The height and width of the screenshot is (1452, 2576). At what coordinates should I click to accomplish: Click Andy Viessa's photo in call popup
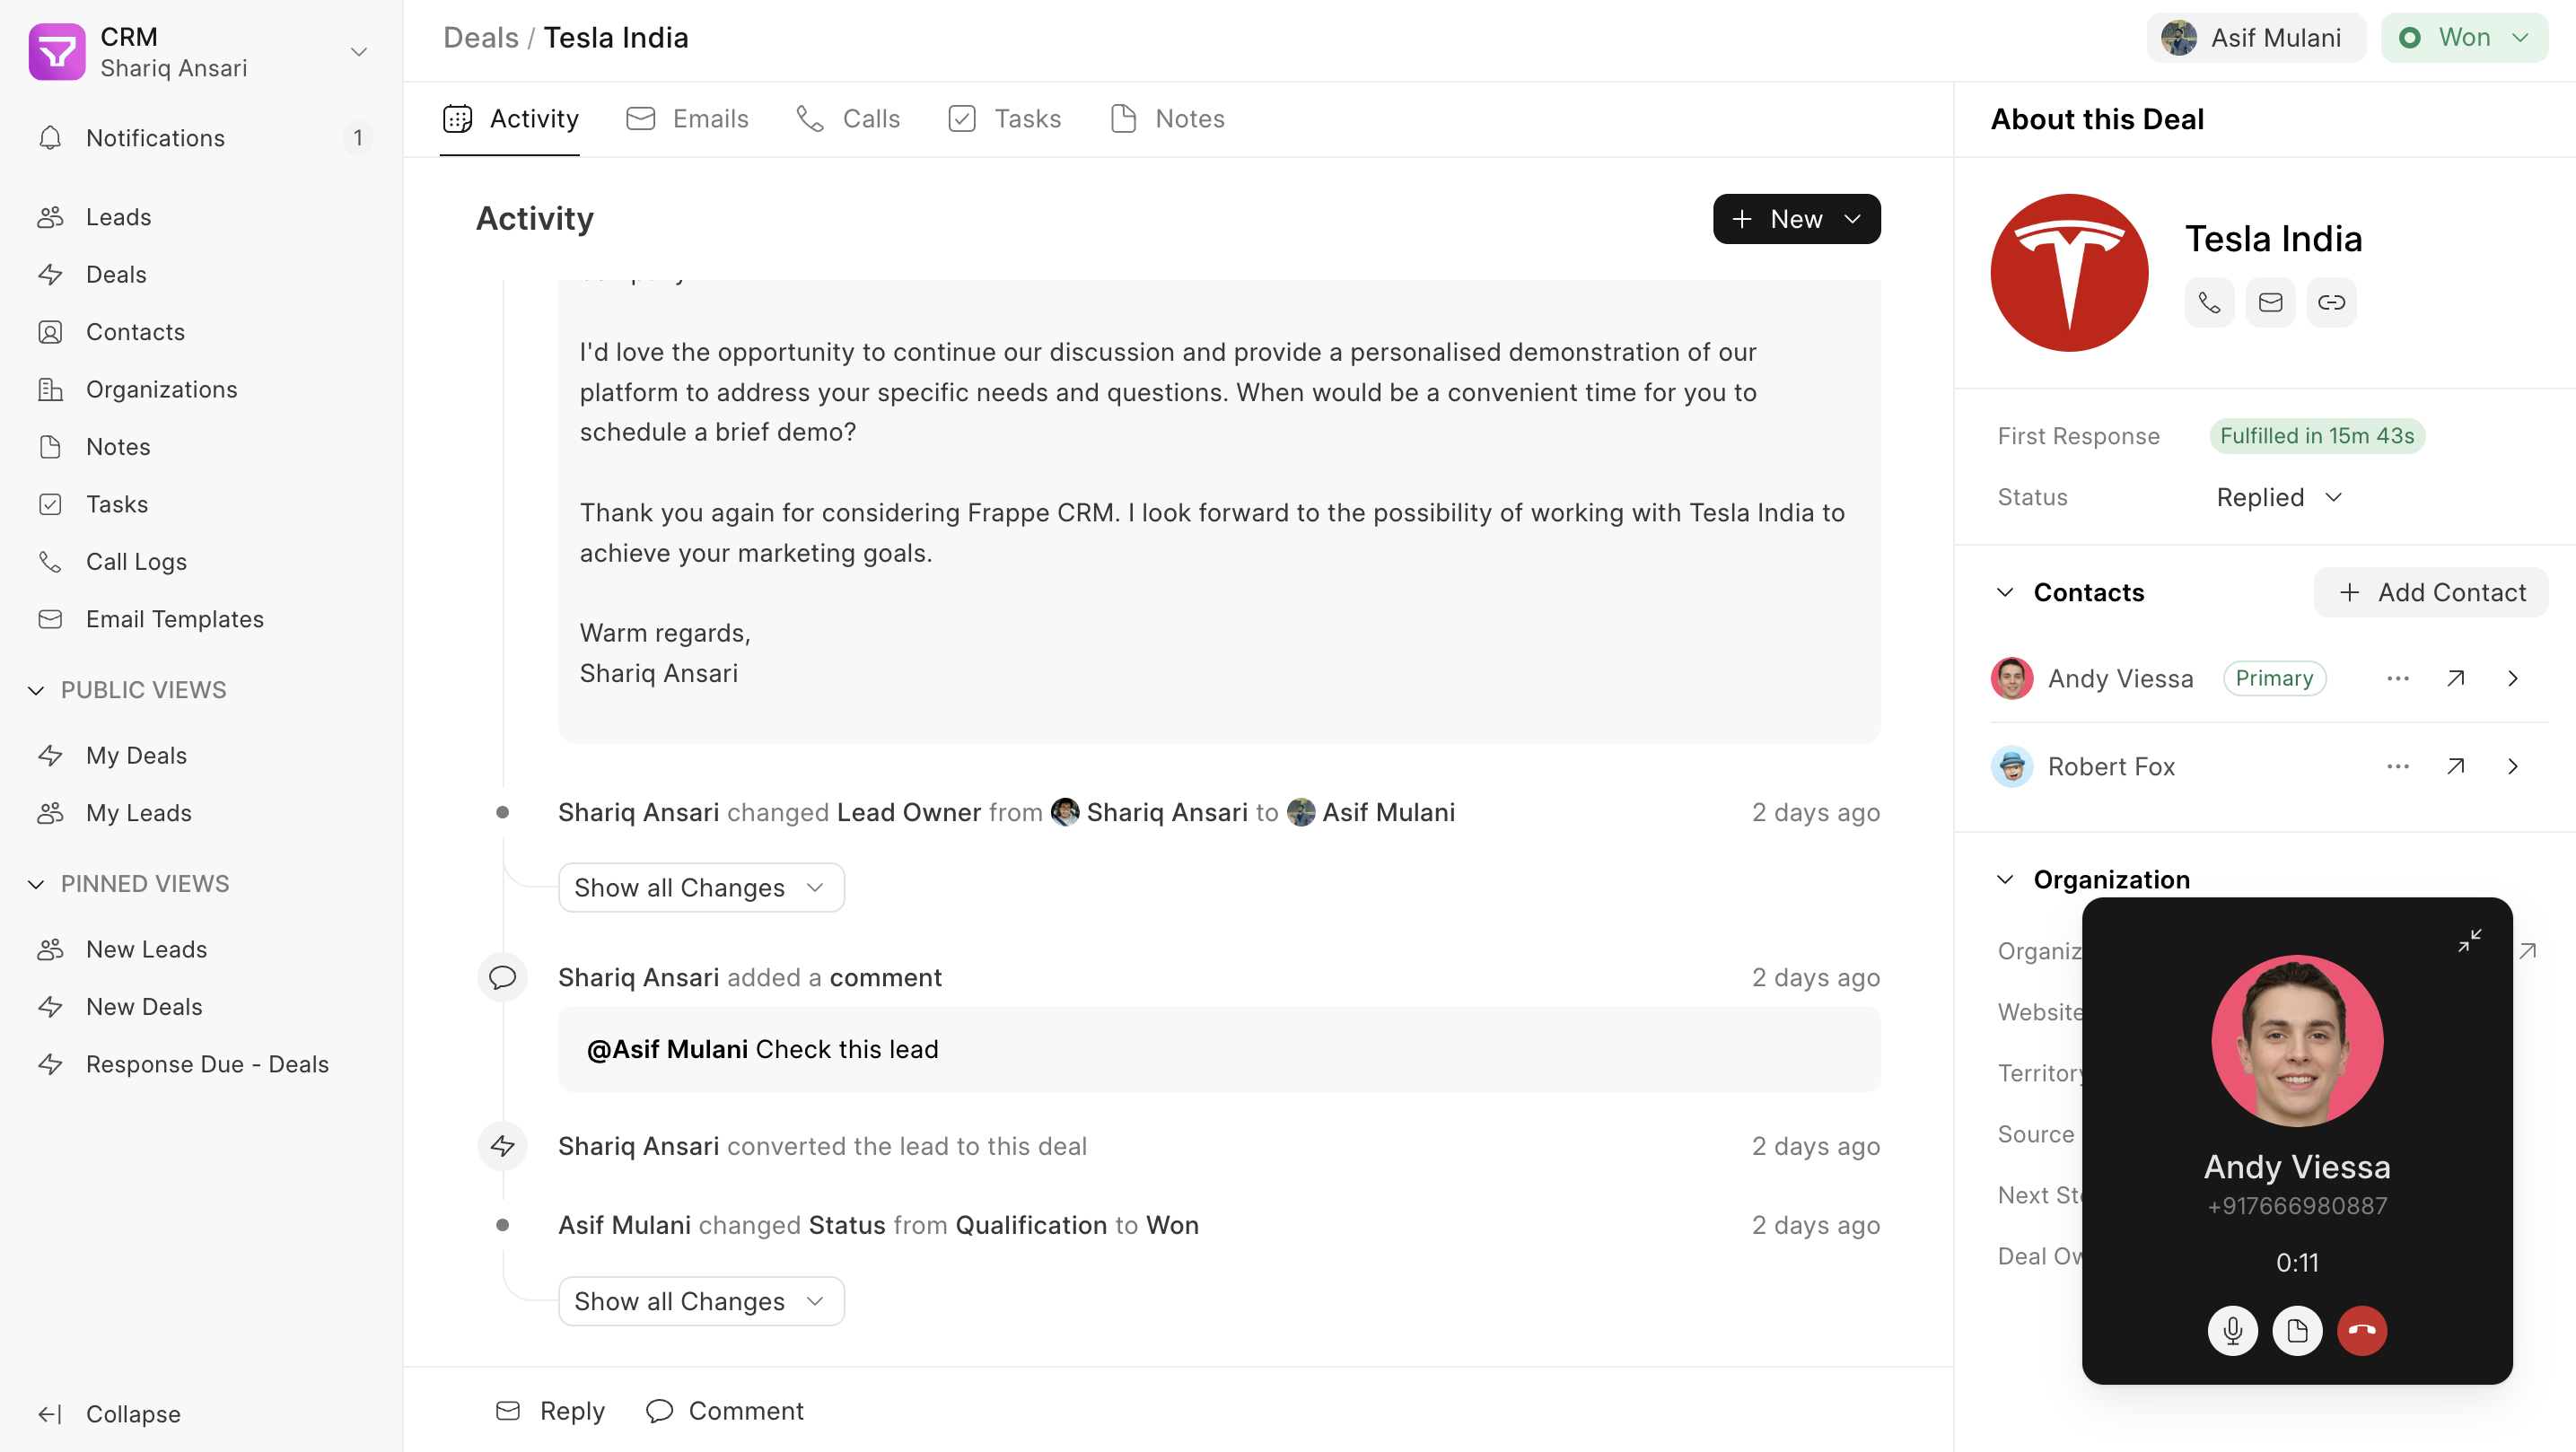(2297, 1041)
